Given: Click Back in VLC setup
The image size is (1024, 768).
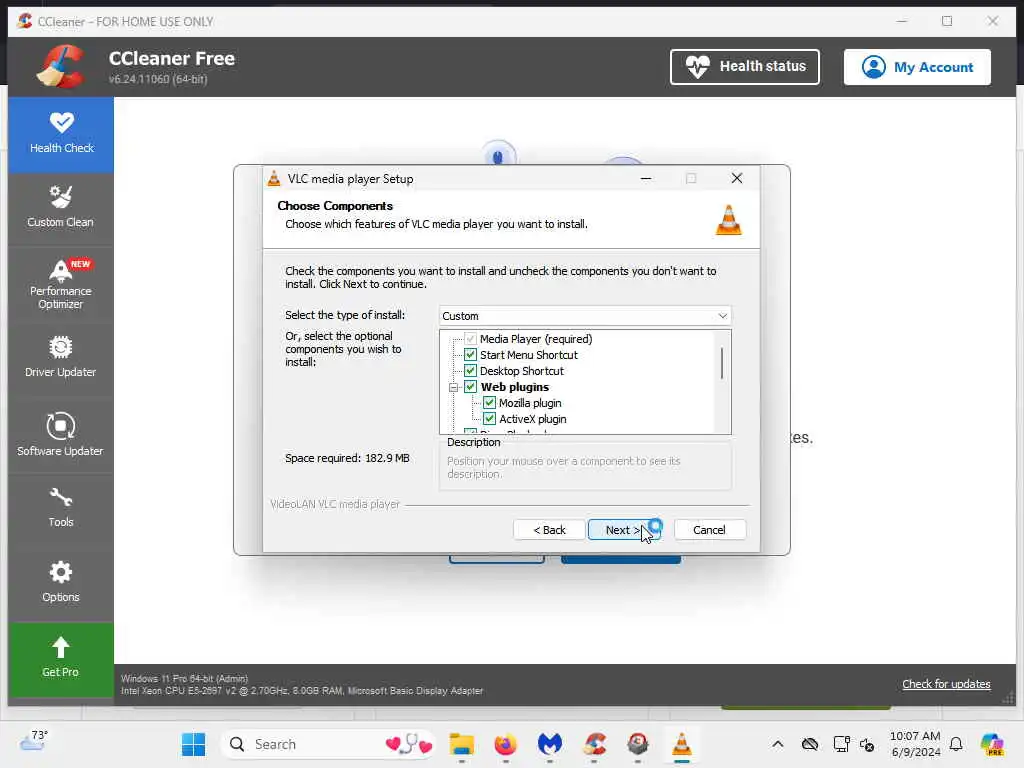Looking at the screenshot, I should [549, 530].
